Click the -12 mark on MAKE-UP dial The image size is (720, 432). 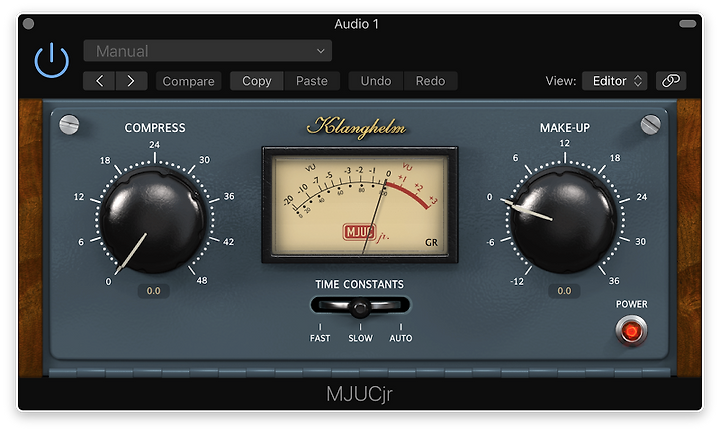click(x=517, y=281)
